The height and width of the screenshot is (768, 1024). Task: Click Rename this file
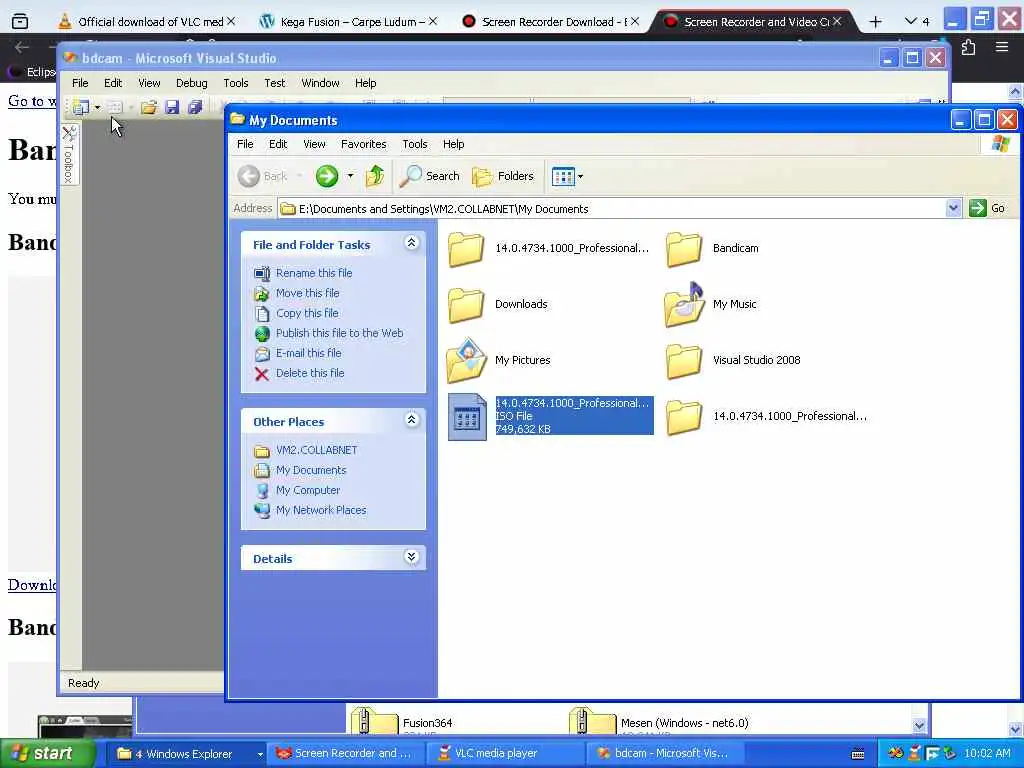[313, 273]
